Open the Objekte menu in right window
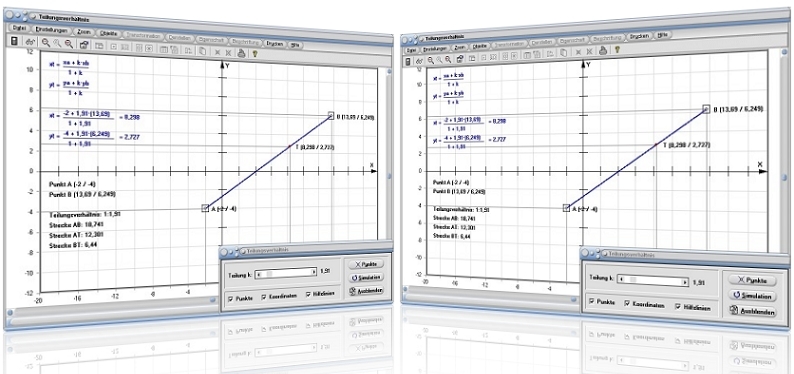This screenshot has height=374, width=794. coord(479,46)
